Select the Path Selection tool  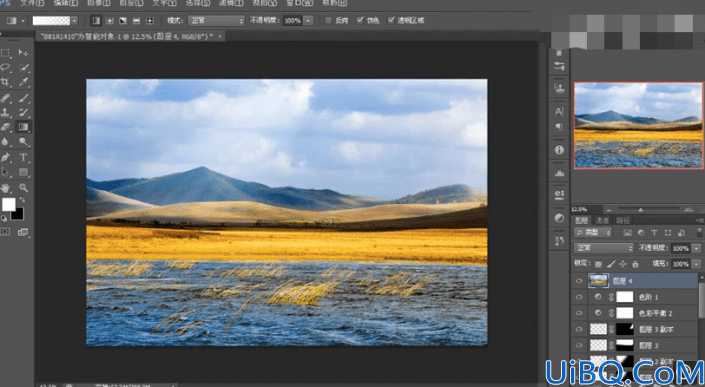[5, 172]
